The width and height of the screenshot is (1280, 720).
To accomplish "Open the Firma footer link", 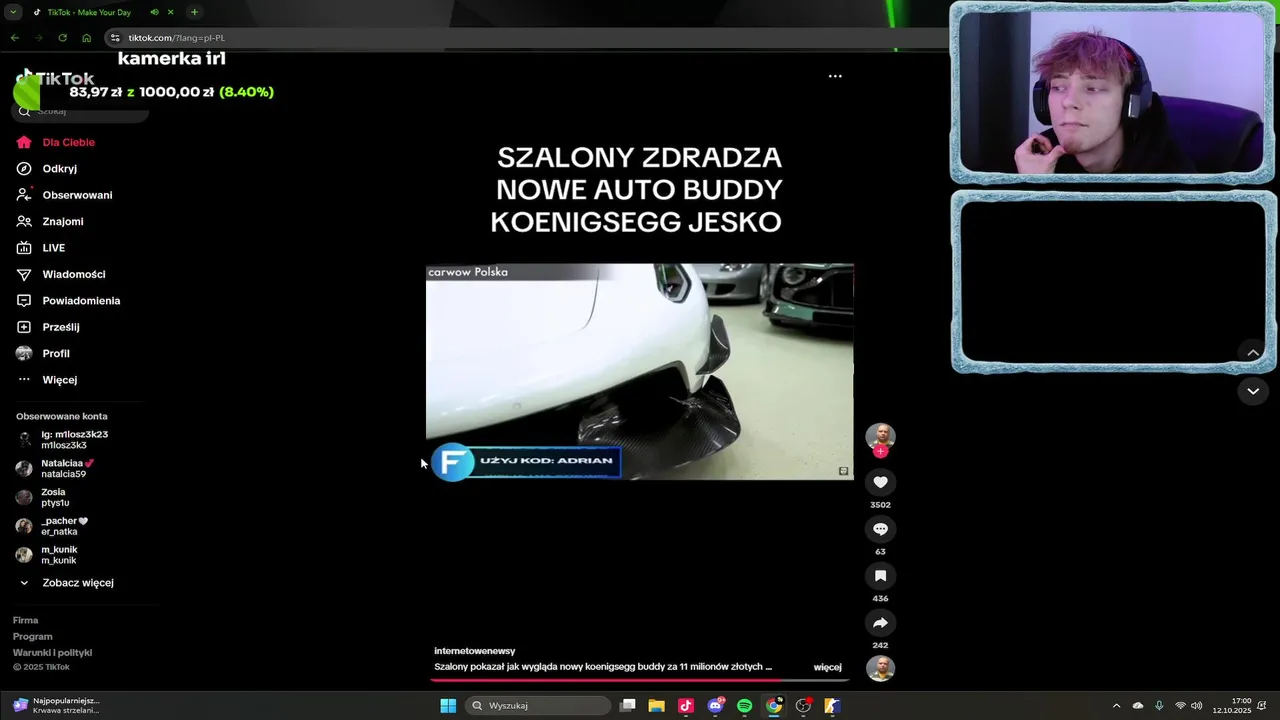I will (x=25, y=621).
